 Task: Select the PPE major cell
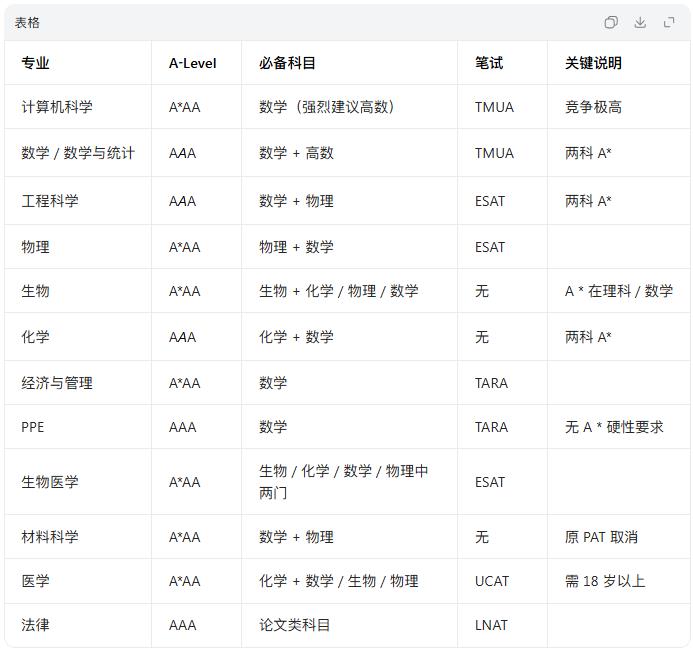click(33, 427)
